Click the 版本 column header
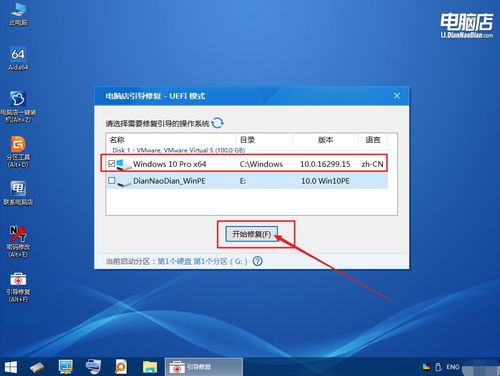 (x=325, y=140)
